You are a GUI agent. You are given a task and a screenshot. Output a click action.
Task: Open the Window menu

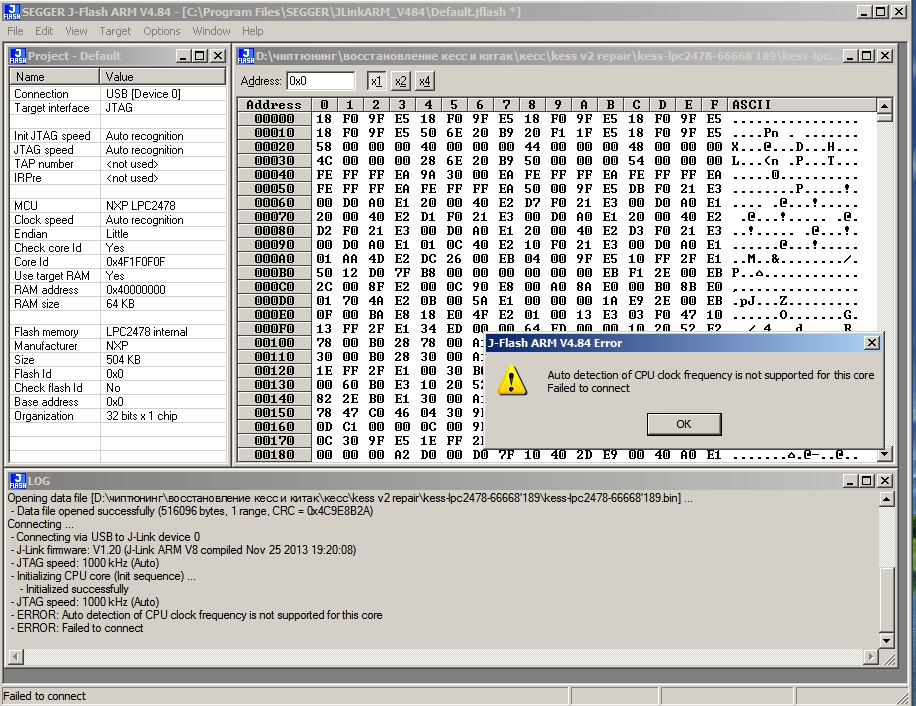coord(211,31)
